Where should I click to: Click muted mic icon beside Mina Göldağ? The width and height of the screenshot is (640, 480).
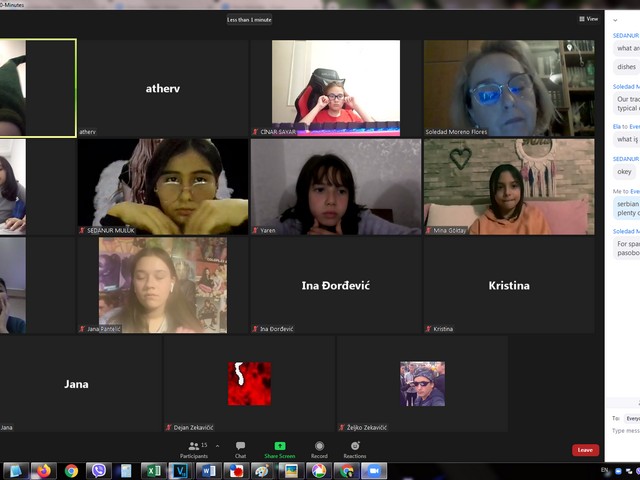(x=428, y=231)
